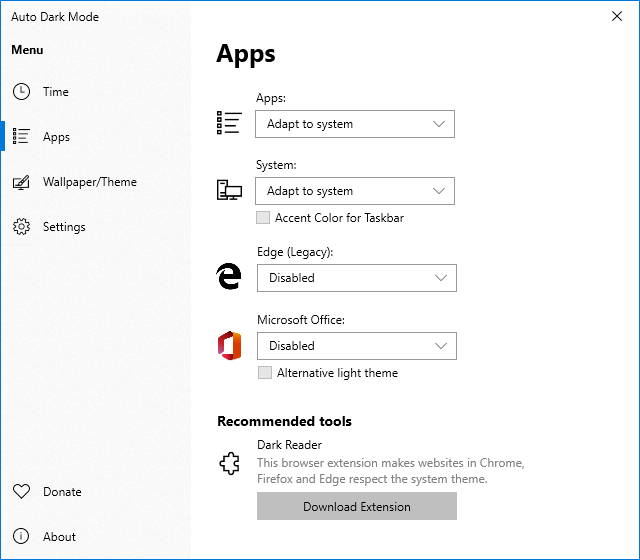
Task: Open the Edge (Legacy) dropdown
Action: [x=356, y=278]
